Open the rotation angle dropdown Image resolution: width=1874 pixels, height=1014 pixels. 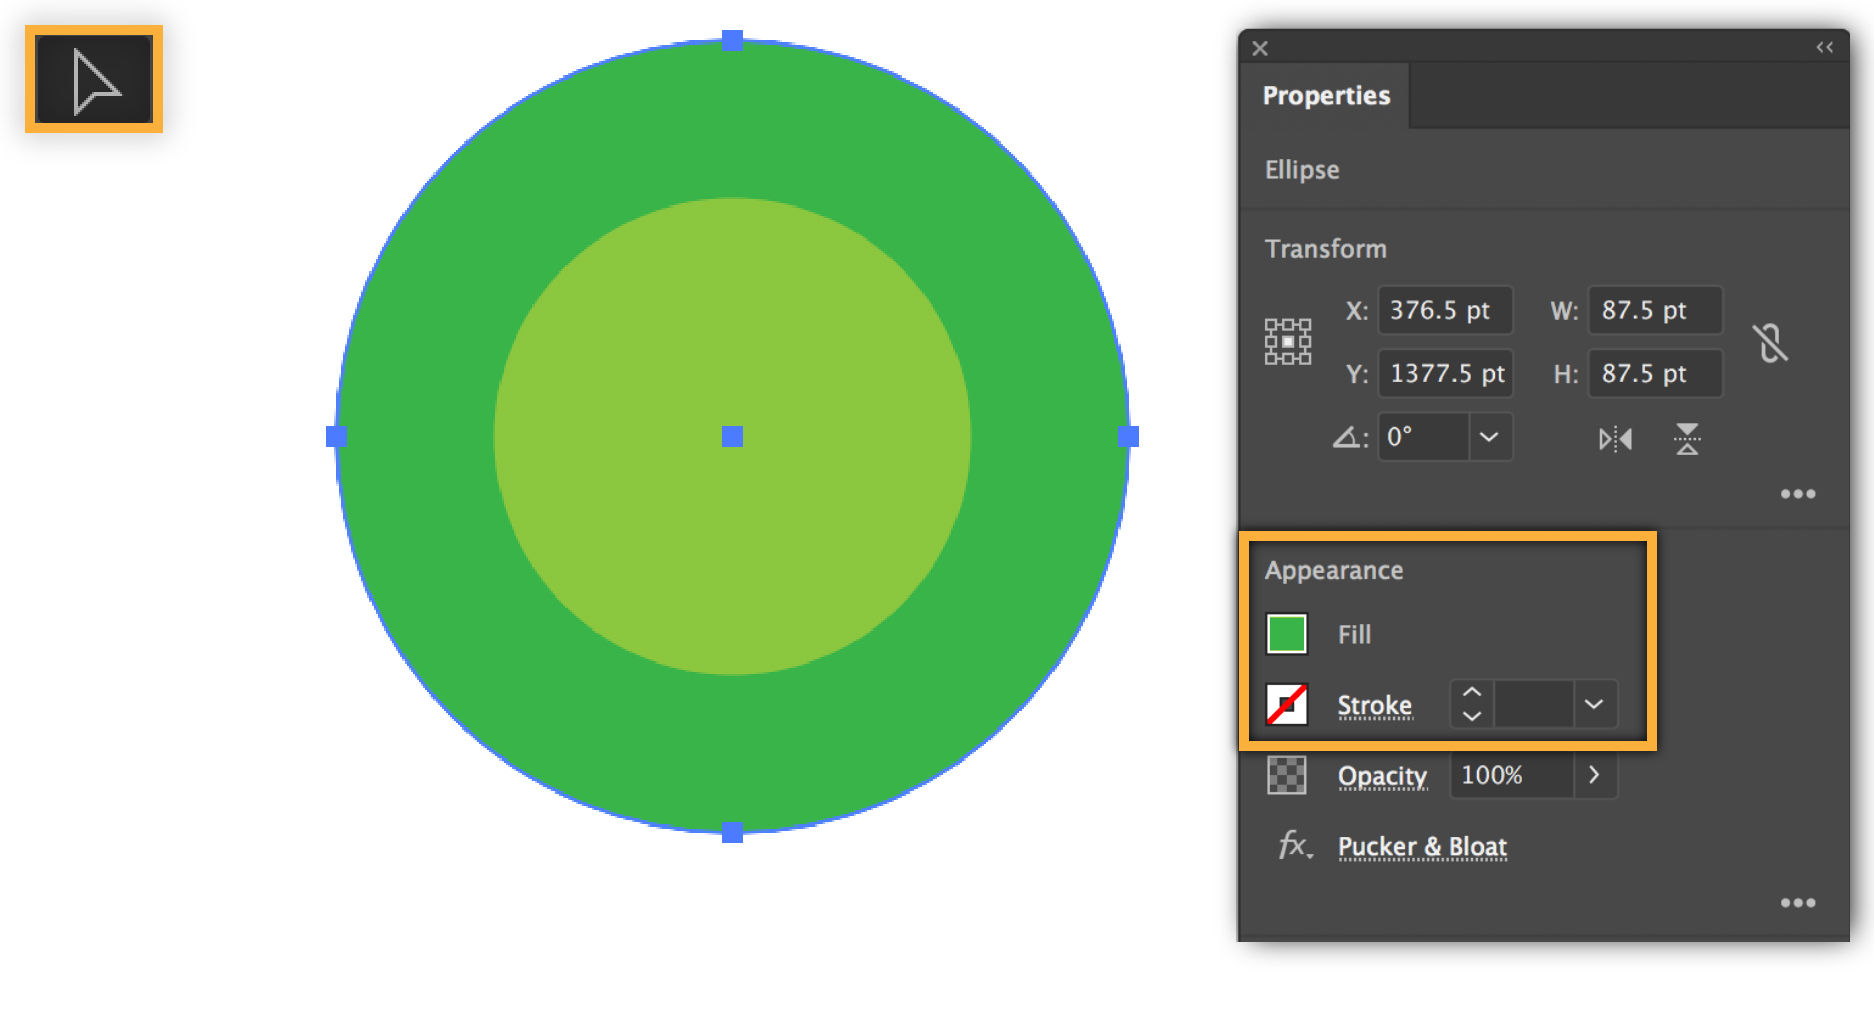pyautogui.click(x=1489, y=437)
